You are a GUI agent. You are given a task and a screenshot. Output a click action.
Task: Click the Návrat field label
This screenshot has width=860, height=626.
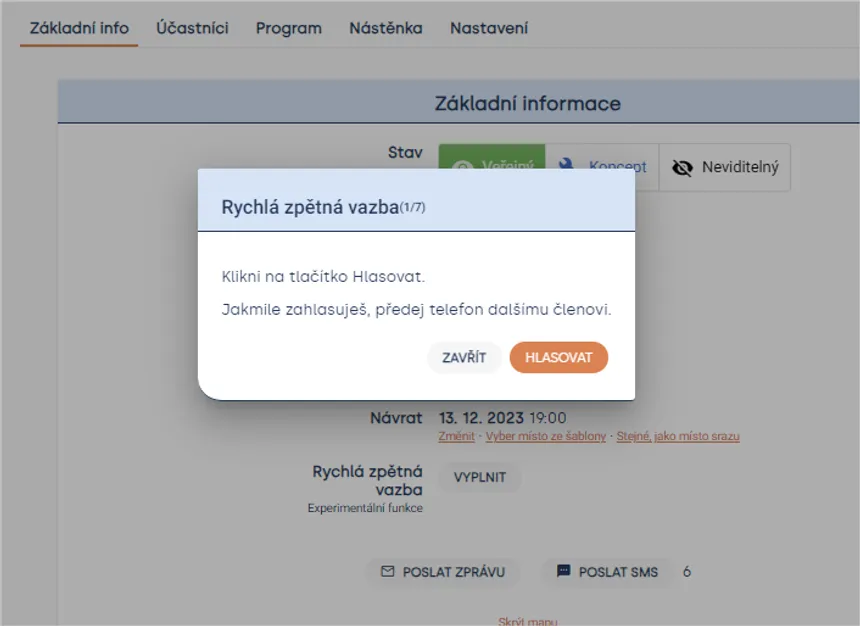[x=397, y=418]
